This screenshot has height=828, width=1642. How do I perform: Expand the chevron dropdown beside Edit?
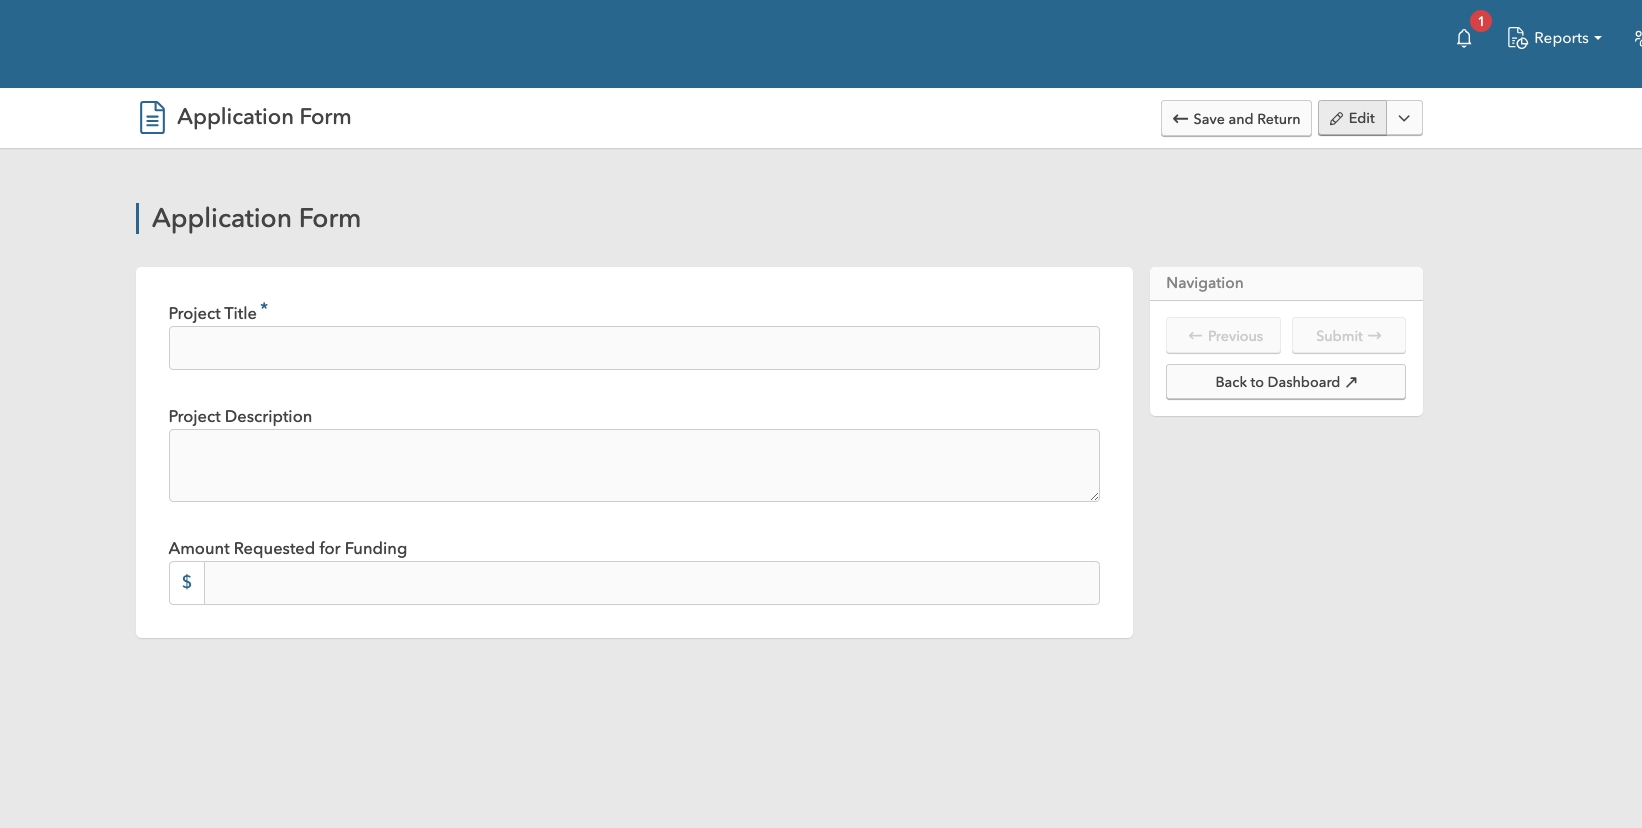1404,118
